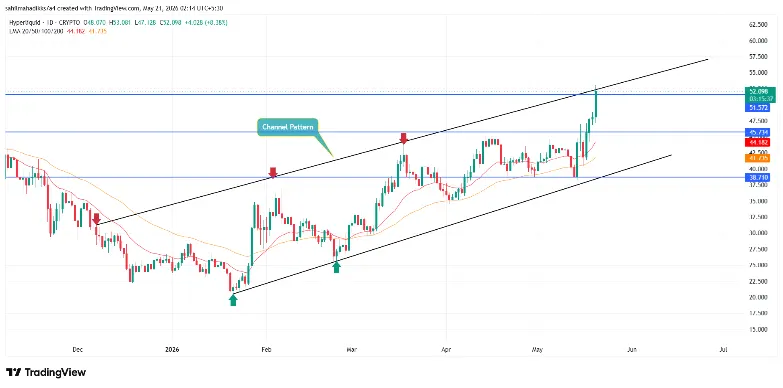Click the 20.000 label on price axis
This screenshot has width=783, height=388.
[759, 297]
